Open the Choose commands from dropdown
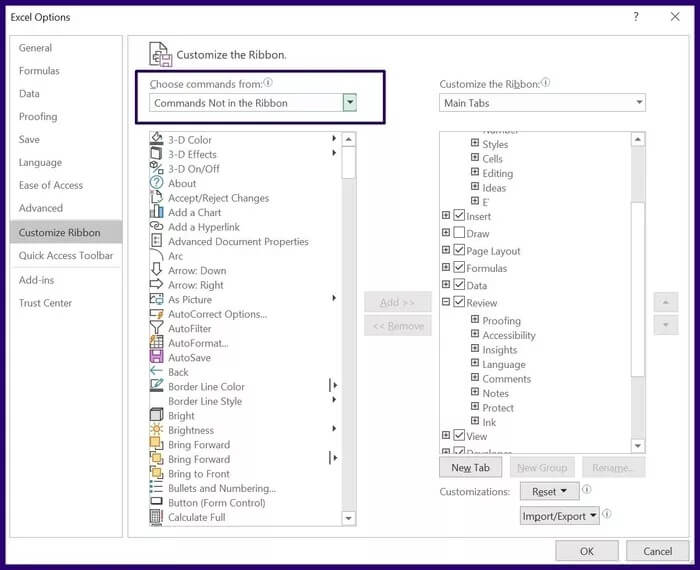 350,103
